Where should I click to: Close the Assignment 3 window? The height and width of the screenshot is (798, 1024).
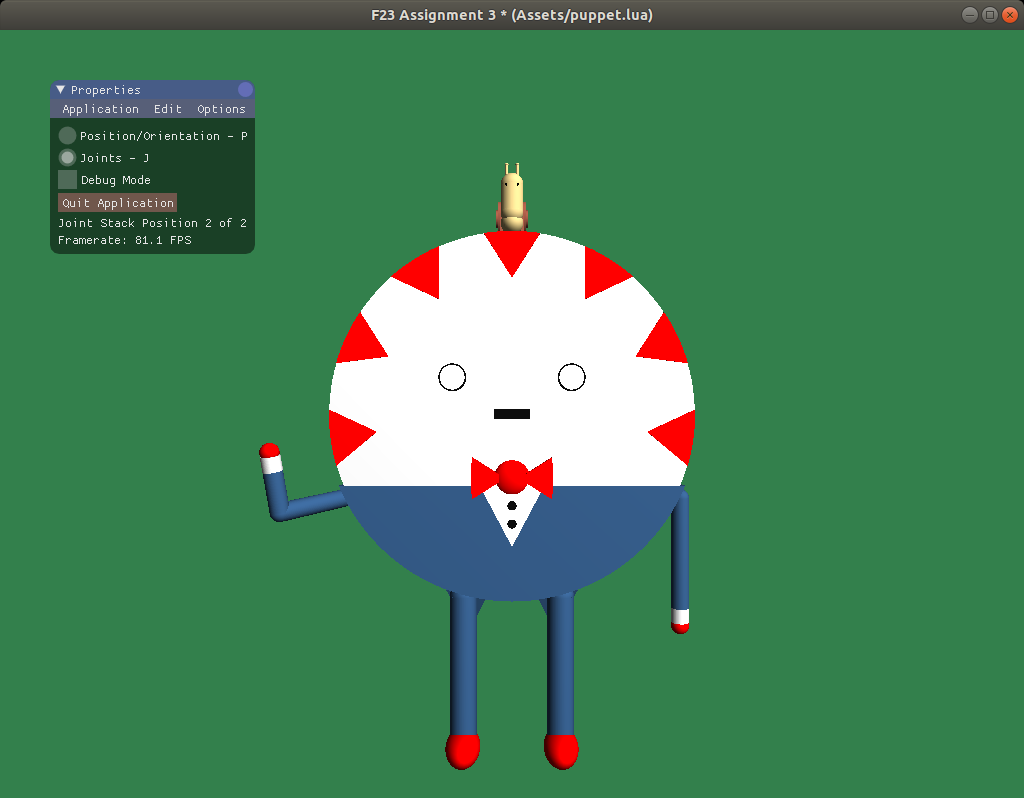(1010, 15)
